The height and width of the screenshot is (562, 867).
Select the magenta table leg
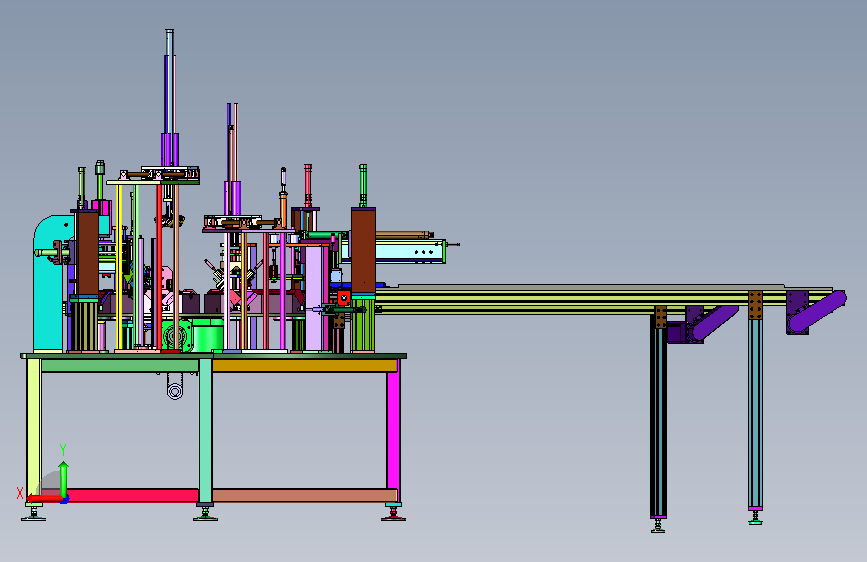click(393, 430)
